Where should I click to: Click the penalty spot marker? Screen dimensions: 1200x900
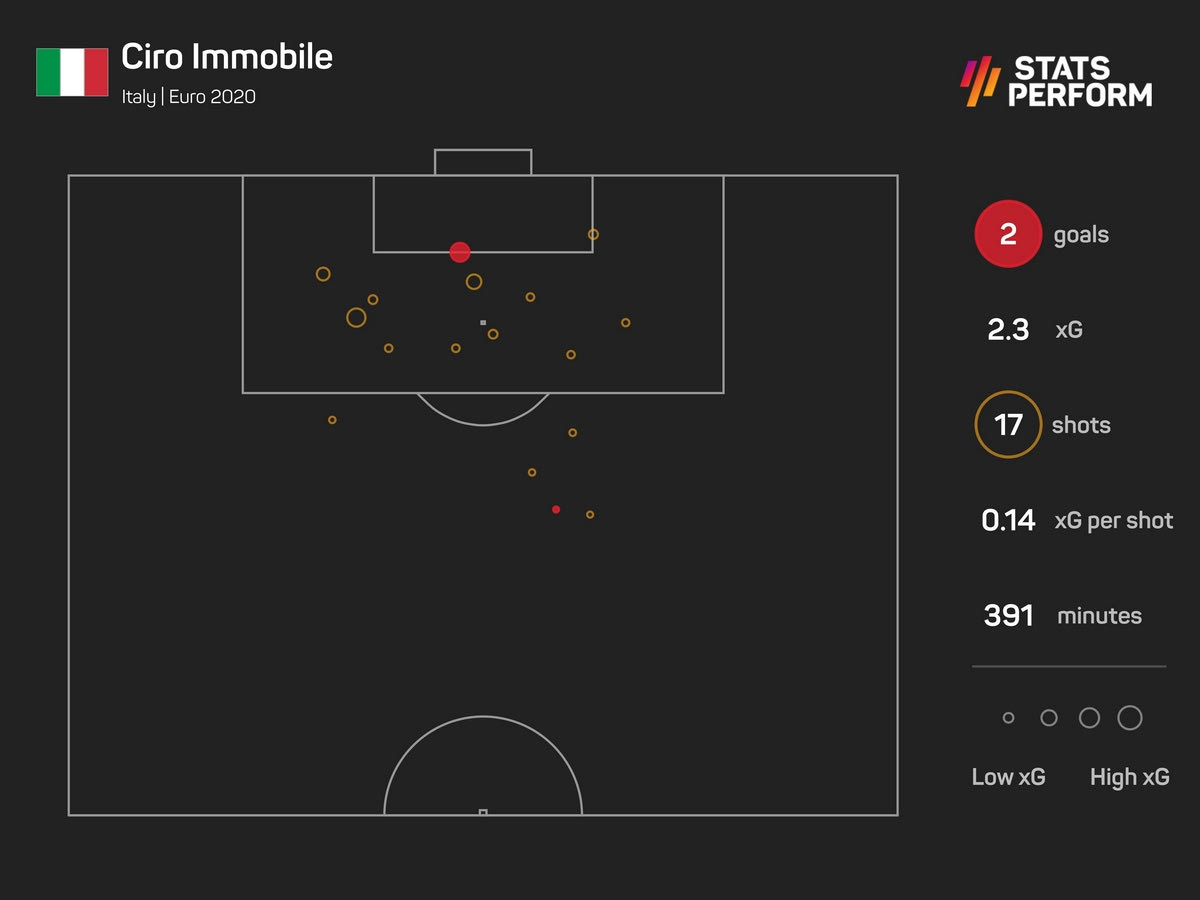pos(483,323)
